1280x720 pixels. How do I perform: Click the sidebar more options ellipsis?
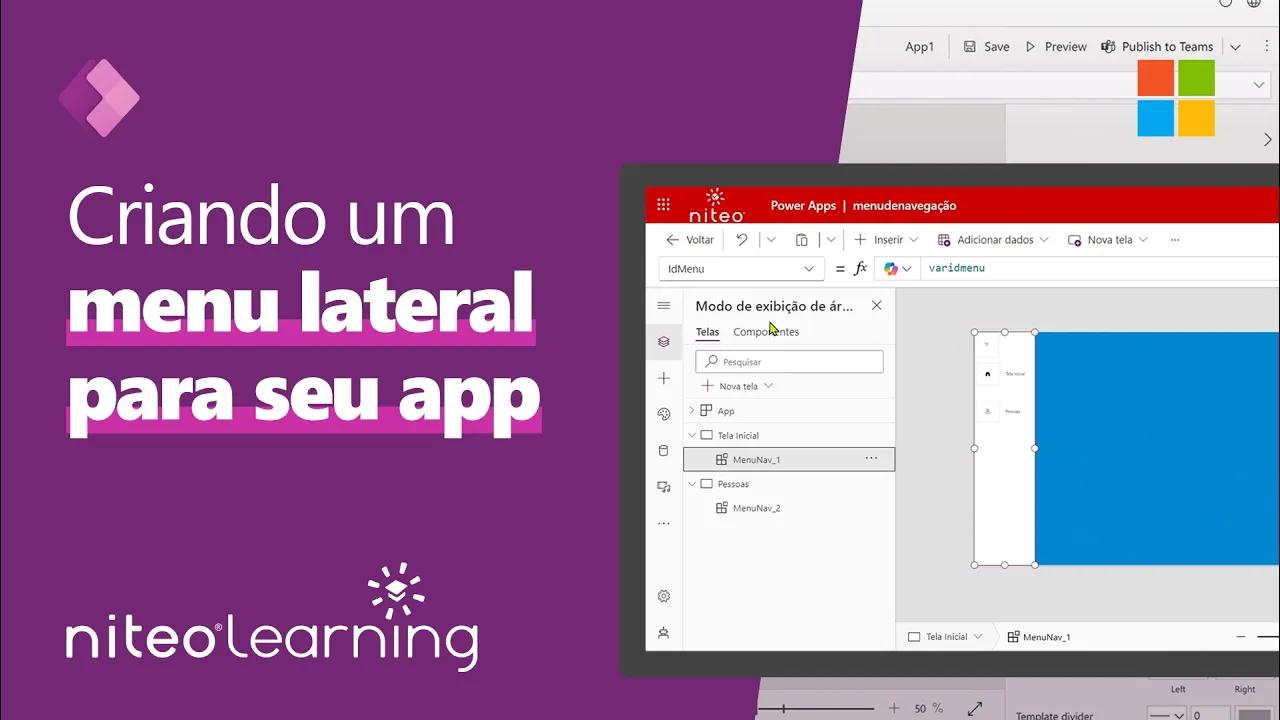[x=664, y=523]
